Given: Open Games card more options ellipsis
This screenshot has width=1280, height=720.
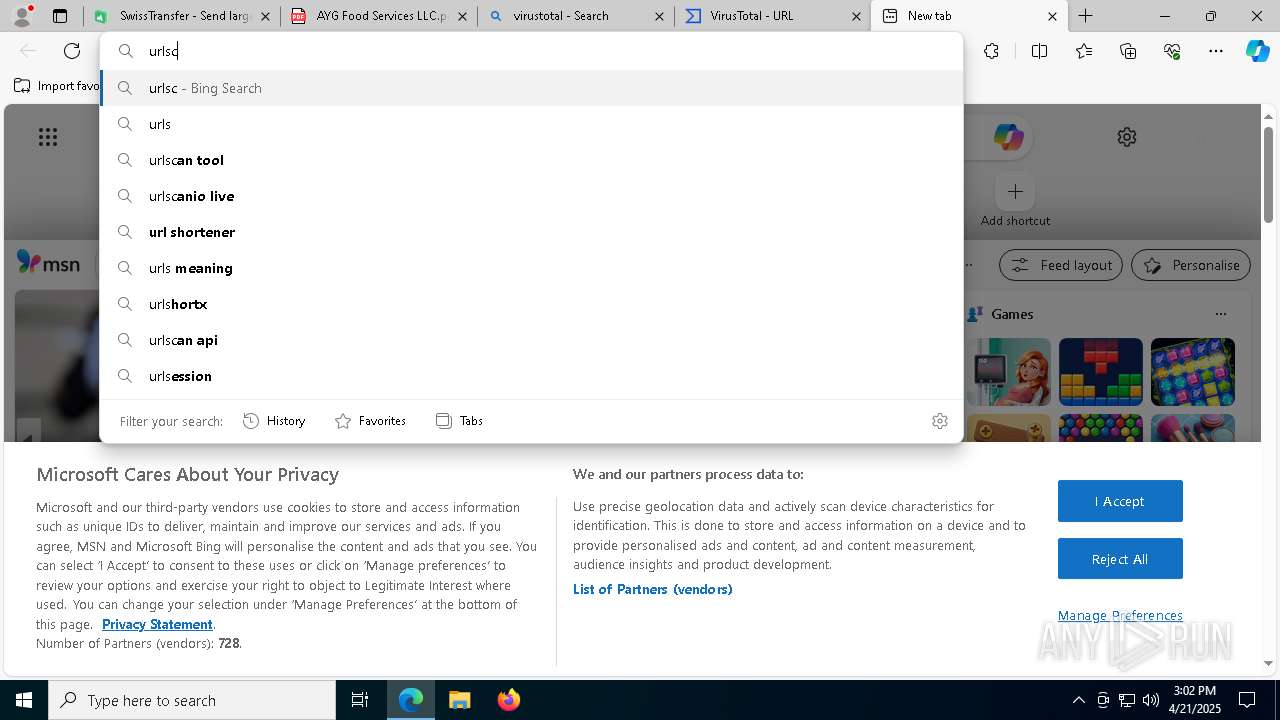Looking at the screenshot, I should [x=1221, y=314].
